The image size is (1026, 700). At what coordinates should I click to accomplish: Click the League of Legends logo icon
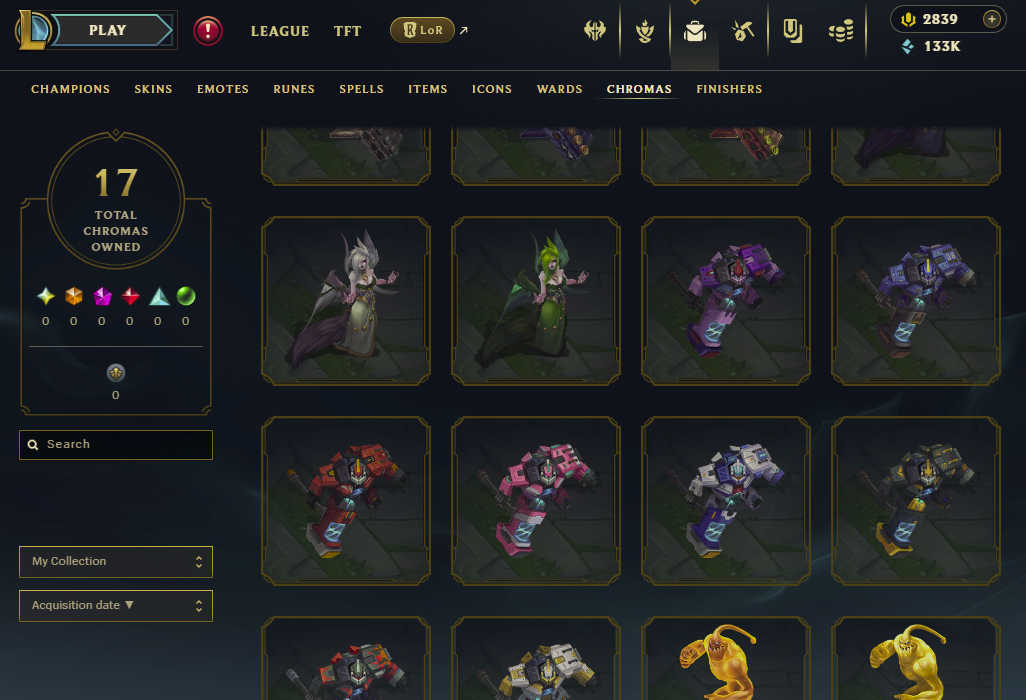pyautogui.click(x=33, y=30)
